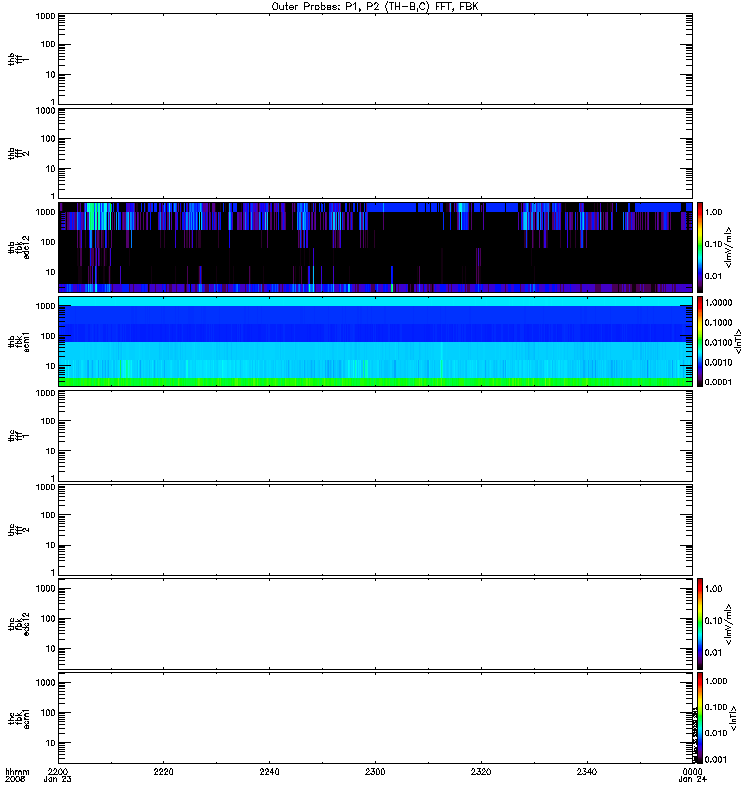750x800 pixels.
Task: Click the '0.0010' value on thb scm1 color bar
Action: click(718, 362)
